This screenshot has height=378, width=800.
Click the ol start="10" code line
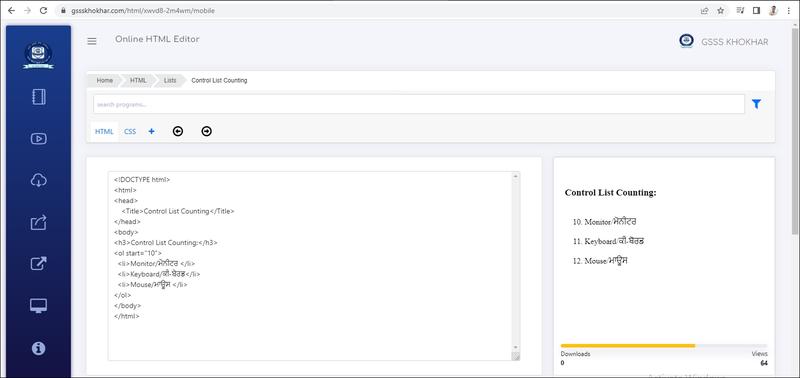[138, 253]
